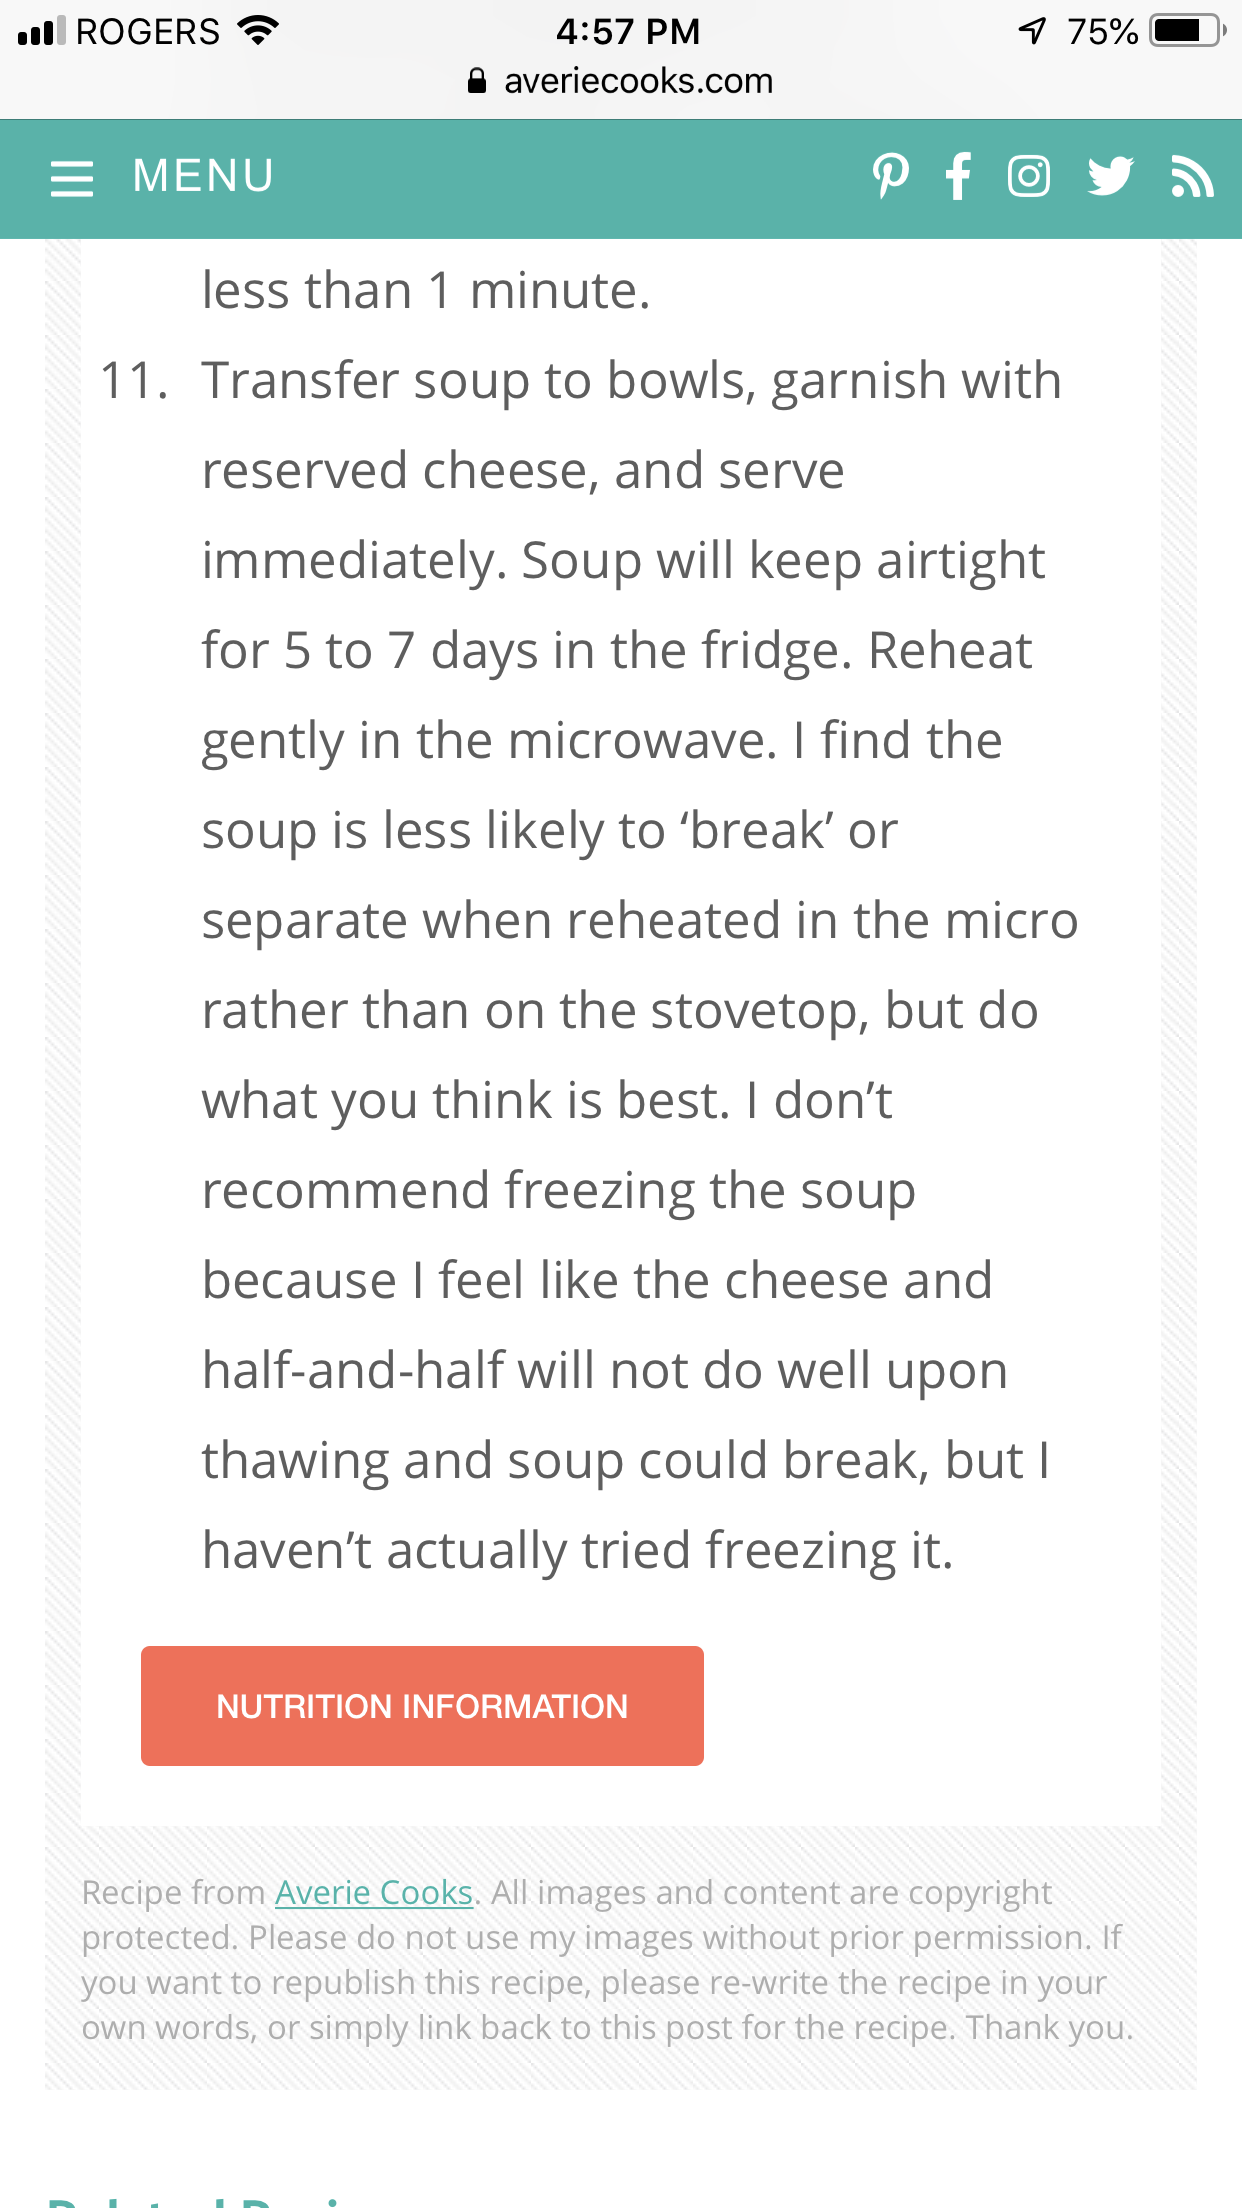Open the Pinterest profile icon

point(890,177)
